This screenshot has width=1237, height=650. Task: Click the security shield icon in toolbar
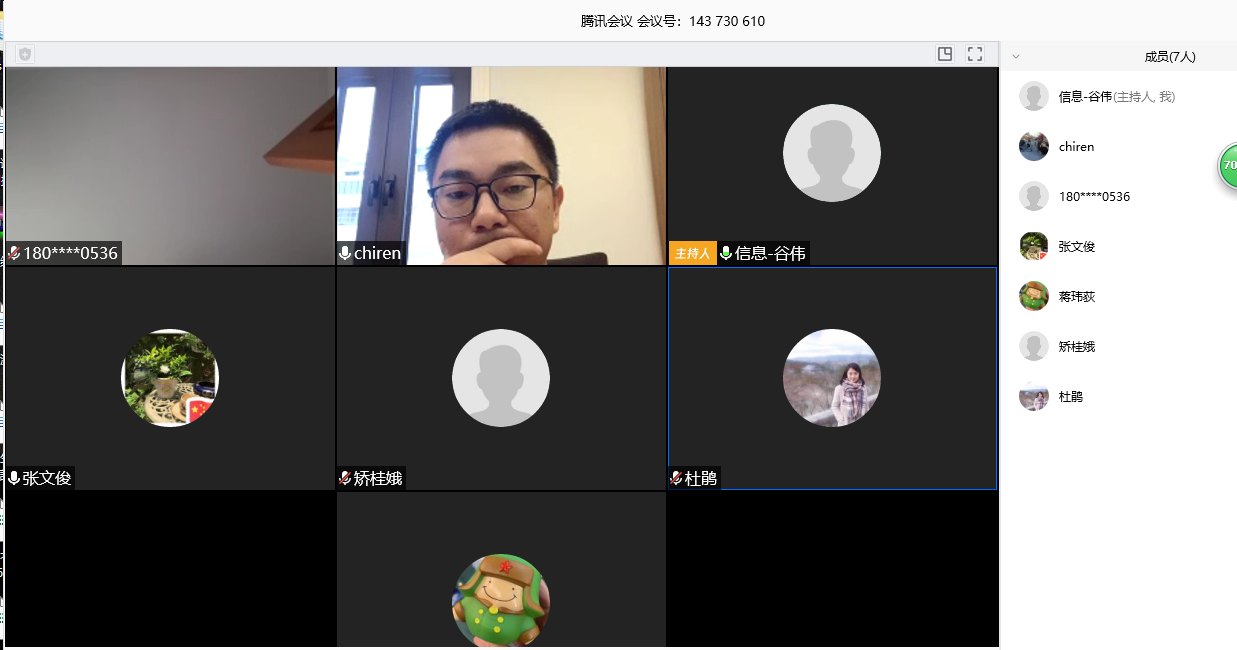[x=25, y=55]
